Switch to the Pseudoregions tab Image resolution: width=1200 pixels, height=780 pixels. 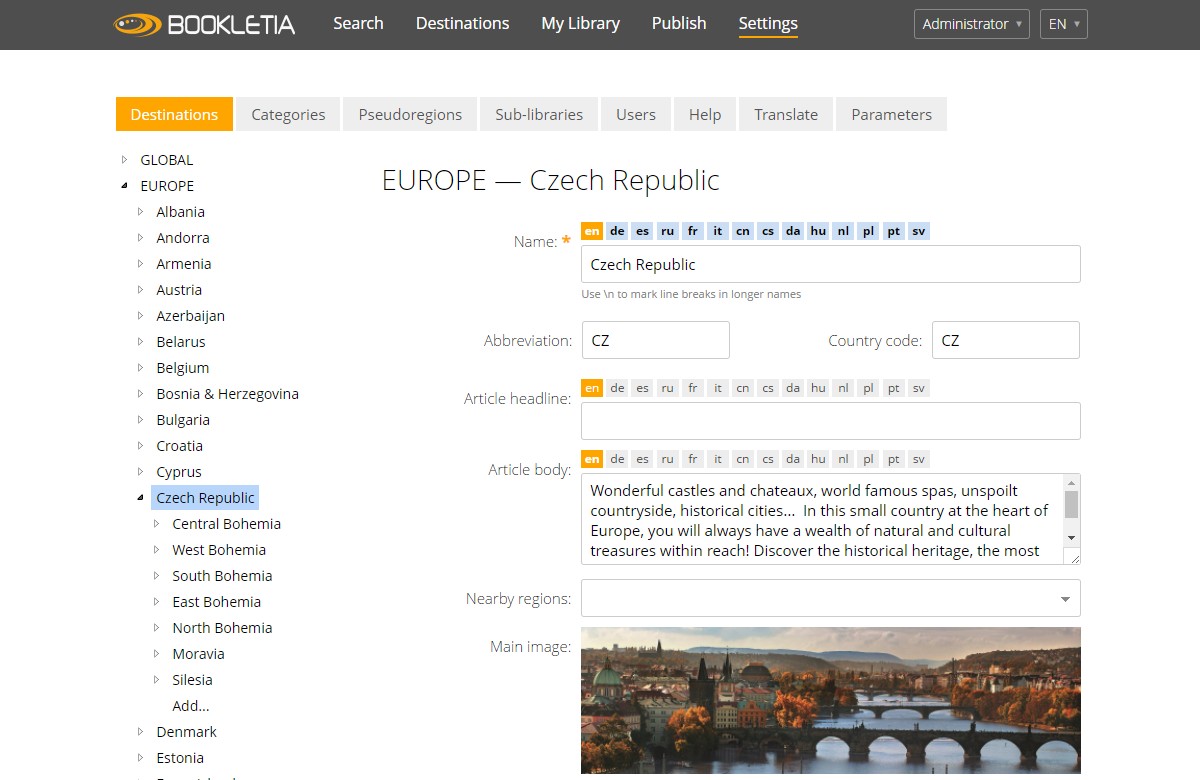point(410,114)
